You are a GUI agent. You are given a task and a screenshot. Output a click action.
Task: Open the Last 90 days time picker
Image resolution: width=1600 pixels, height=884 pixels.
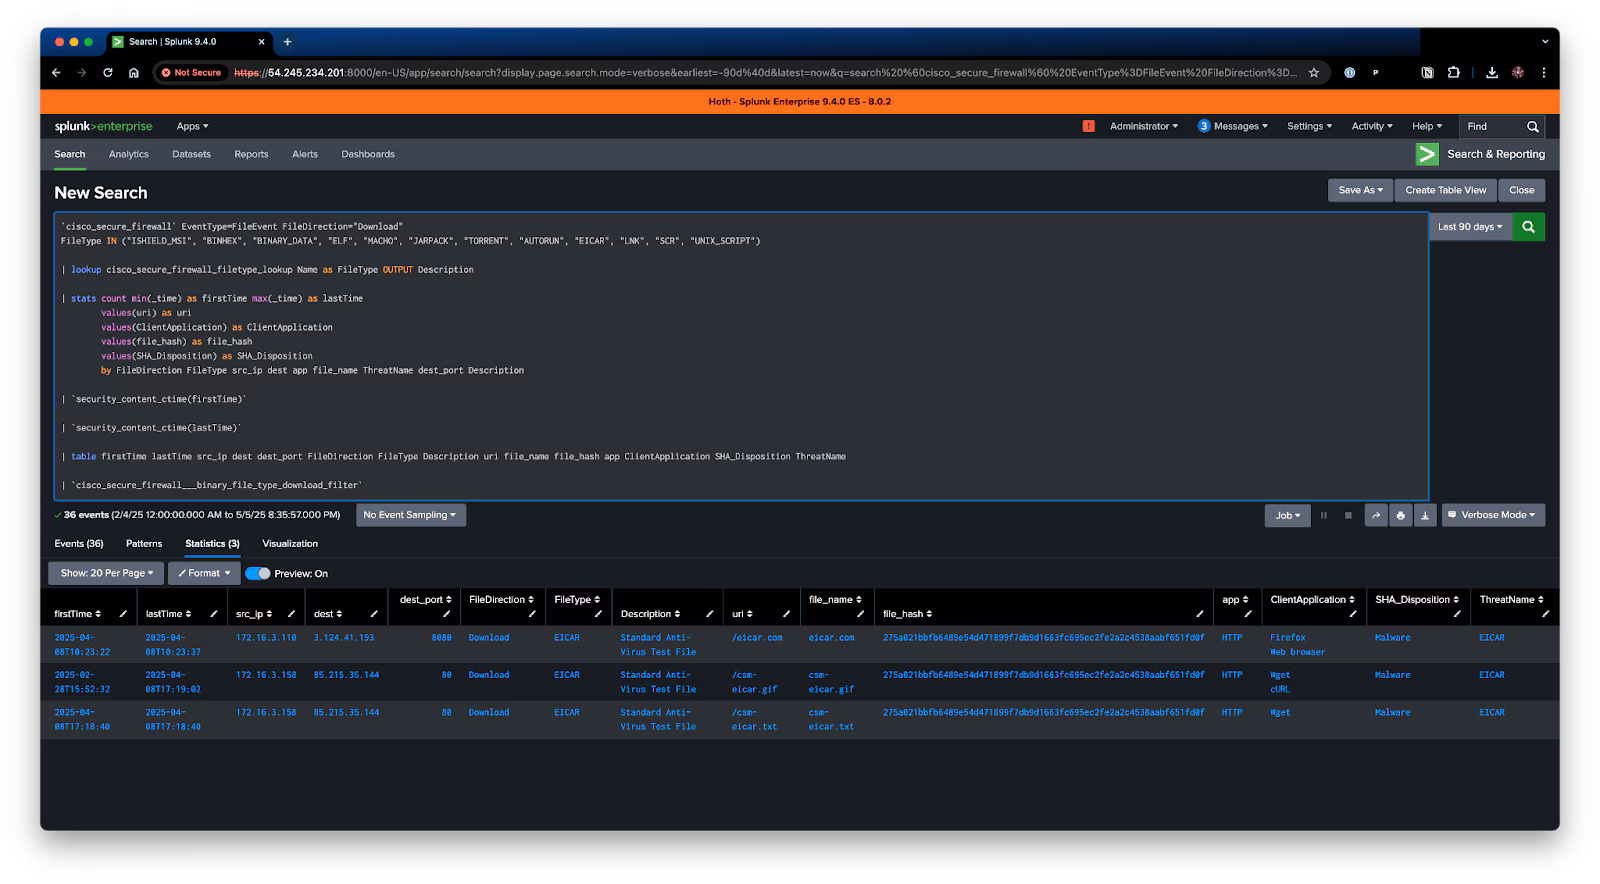tap(1469, 227)
